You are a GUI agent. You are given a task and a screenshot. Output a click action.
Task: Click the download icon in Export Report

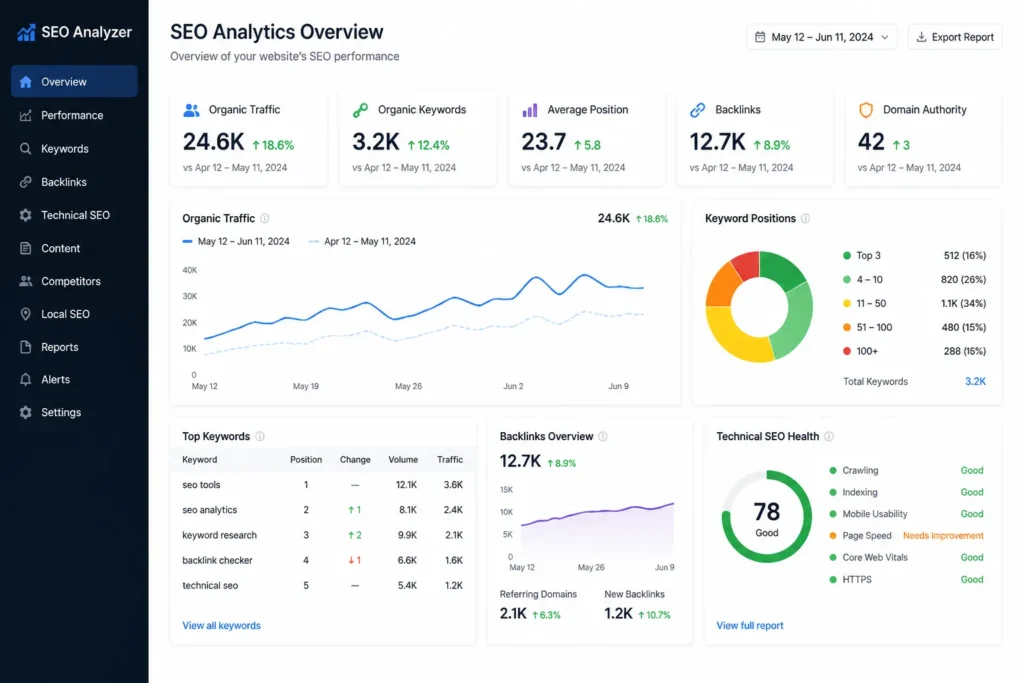[x=921, y=37]
